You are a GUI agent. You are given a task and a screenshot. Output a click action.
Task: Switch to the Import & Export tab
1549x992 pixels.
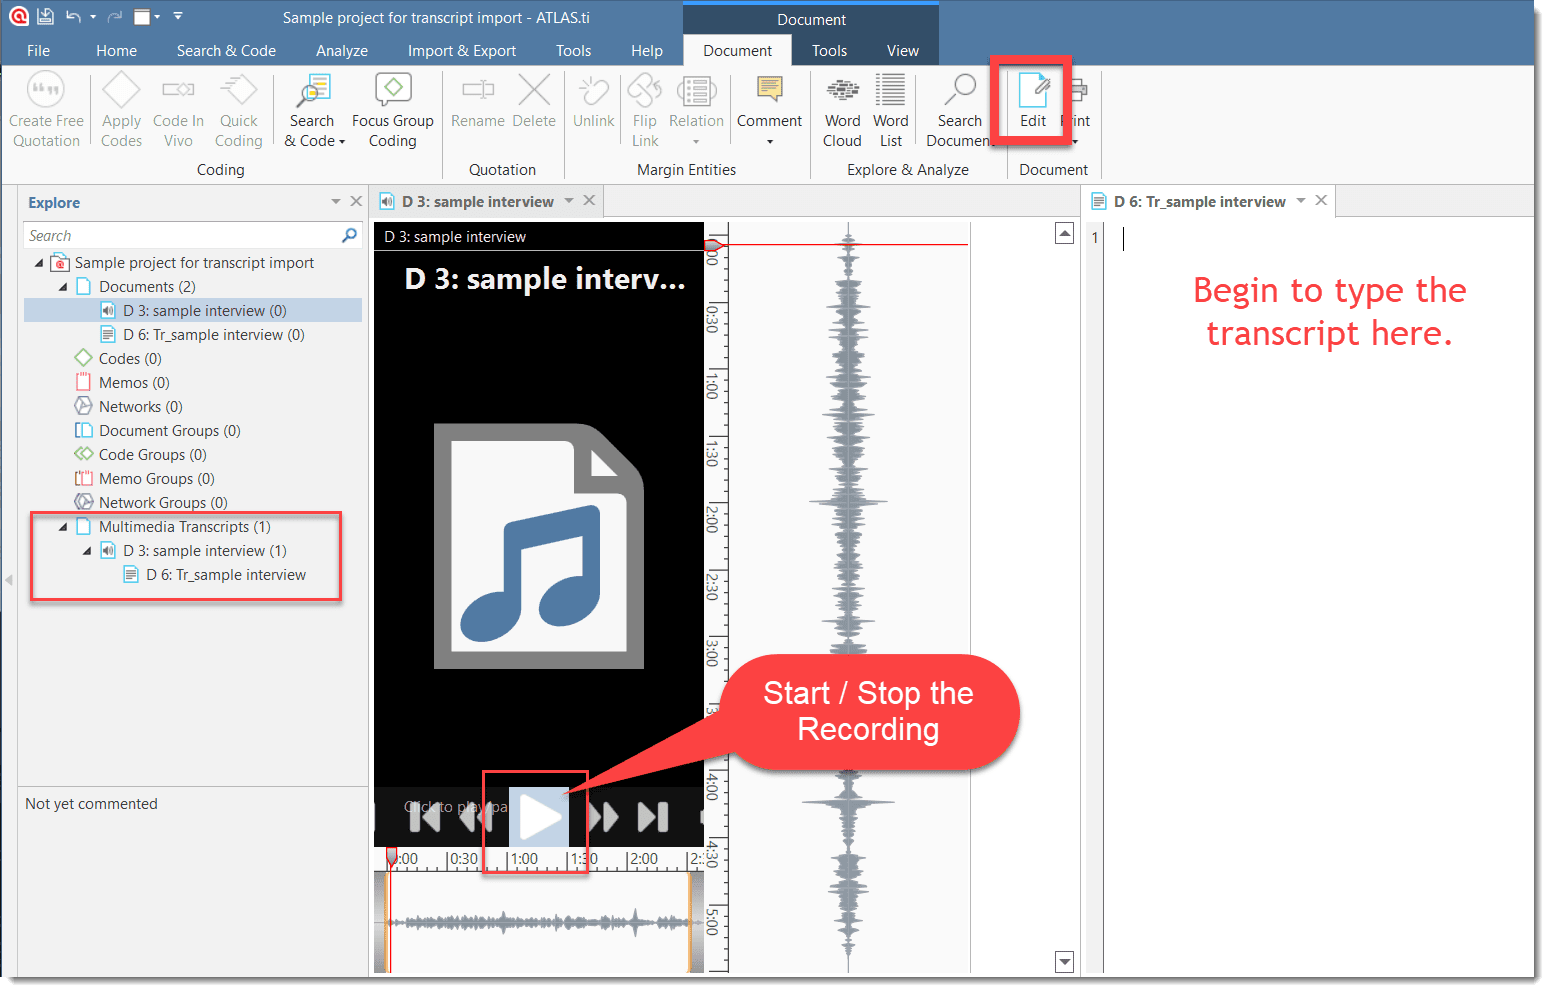(461, 51)
